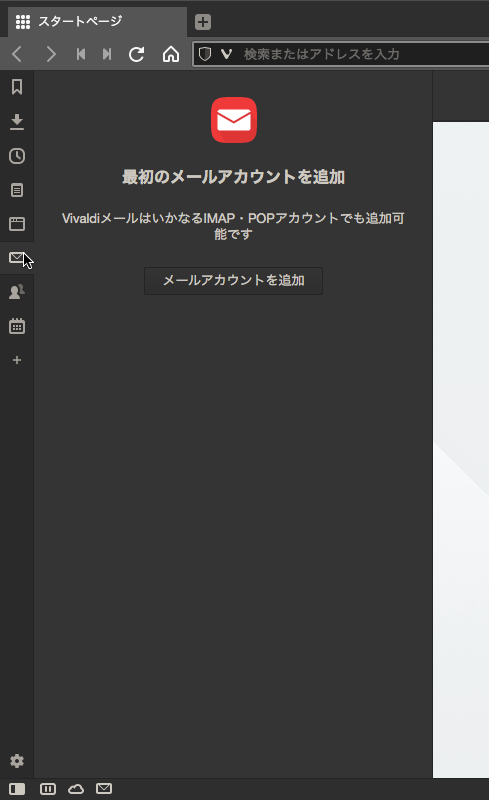Click the rewind navigation button
The width and height of the screenshot is (489, 800).
[x=81, y=54]
